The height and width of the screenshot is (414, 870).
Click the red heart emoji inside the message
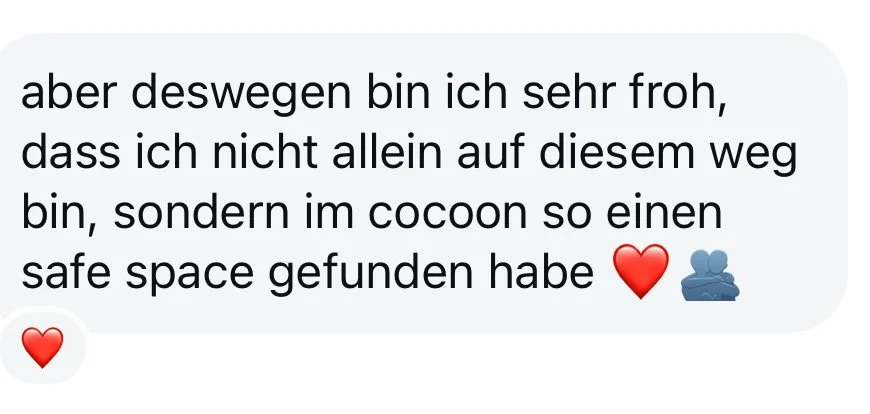(641, 271)
